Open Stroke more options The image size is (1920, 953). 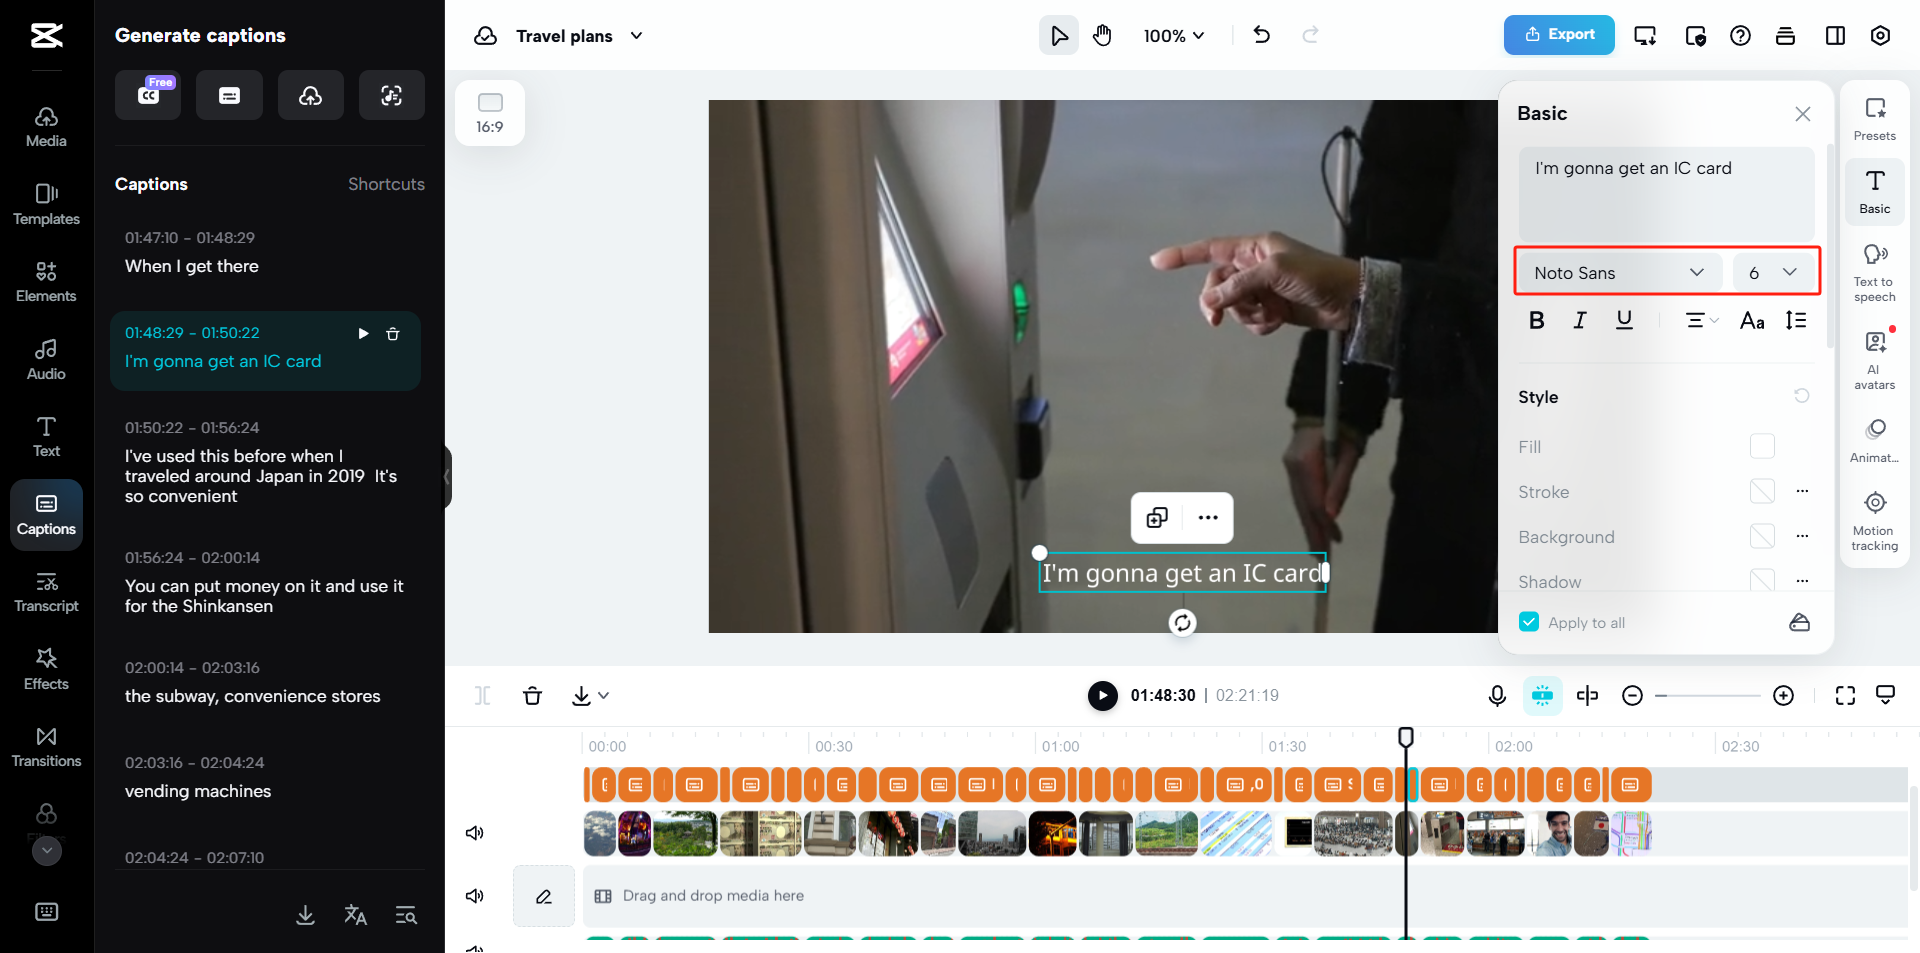coord(1802,491)
